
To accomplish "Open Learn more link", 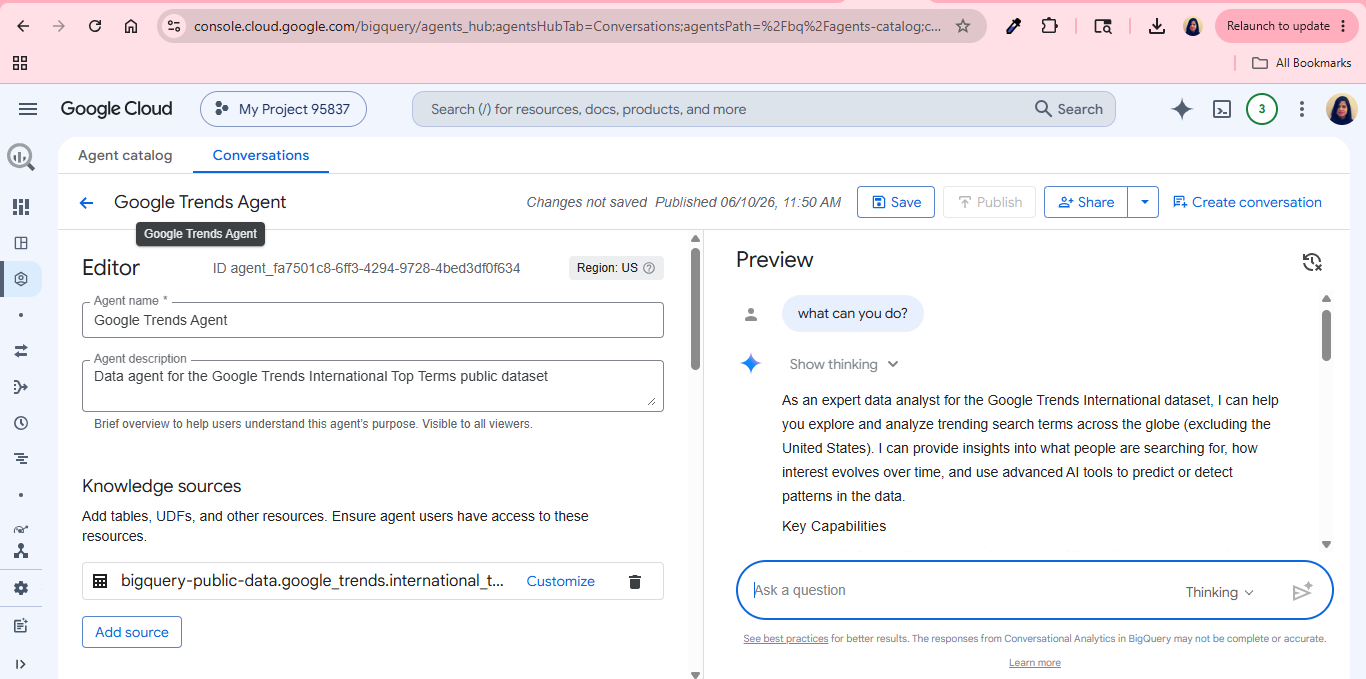I will click(1035, 662).
